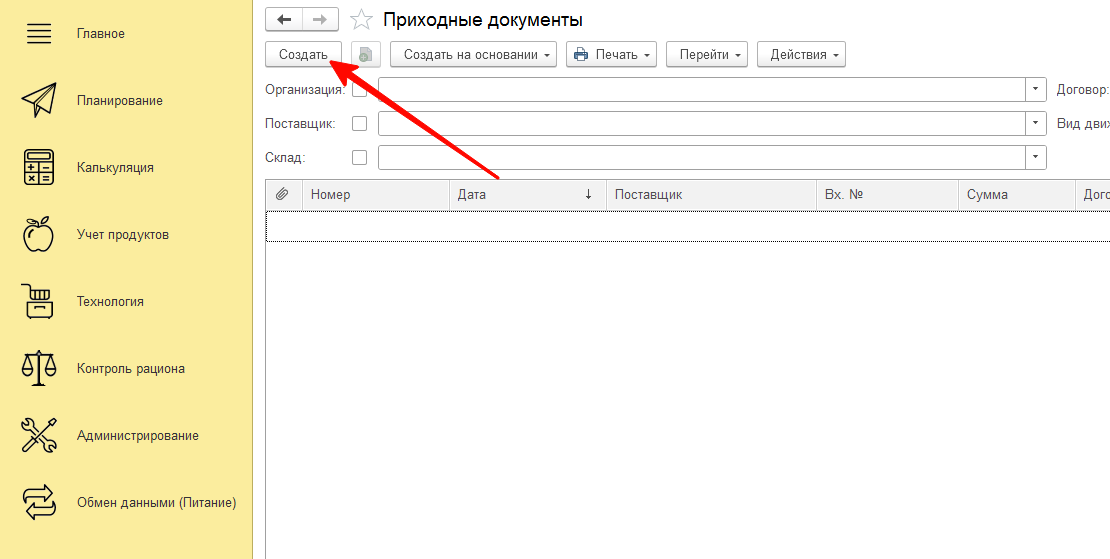
Task: Open Создать на основании menu button
Action: [x=473, y=55]
